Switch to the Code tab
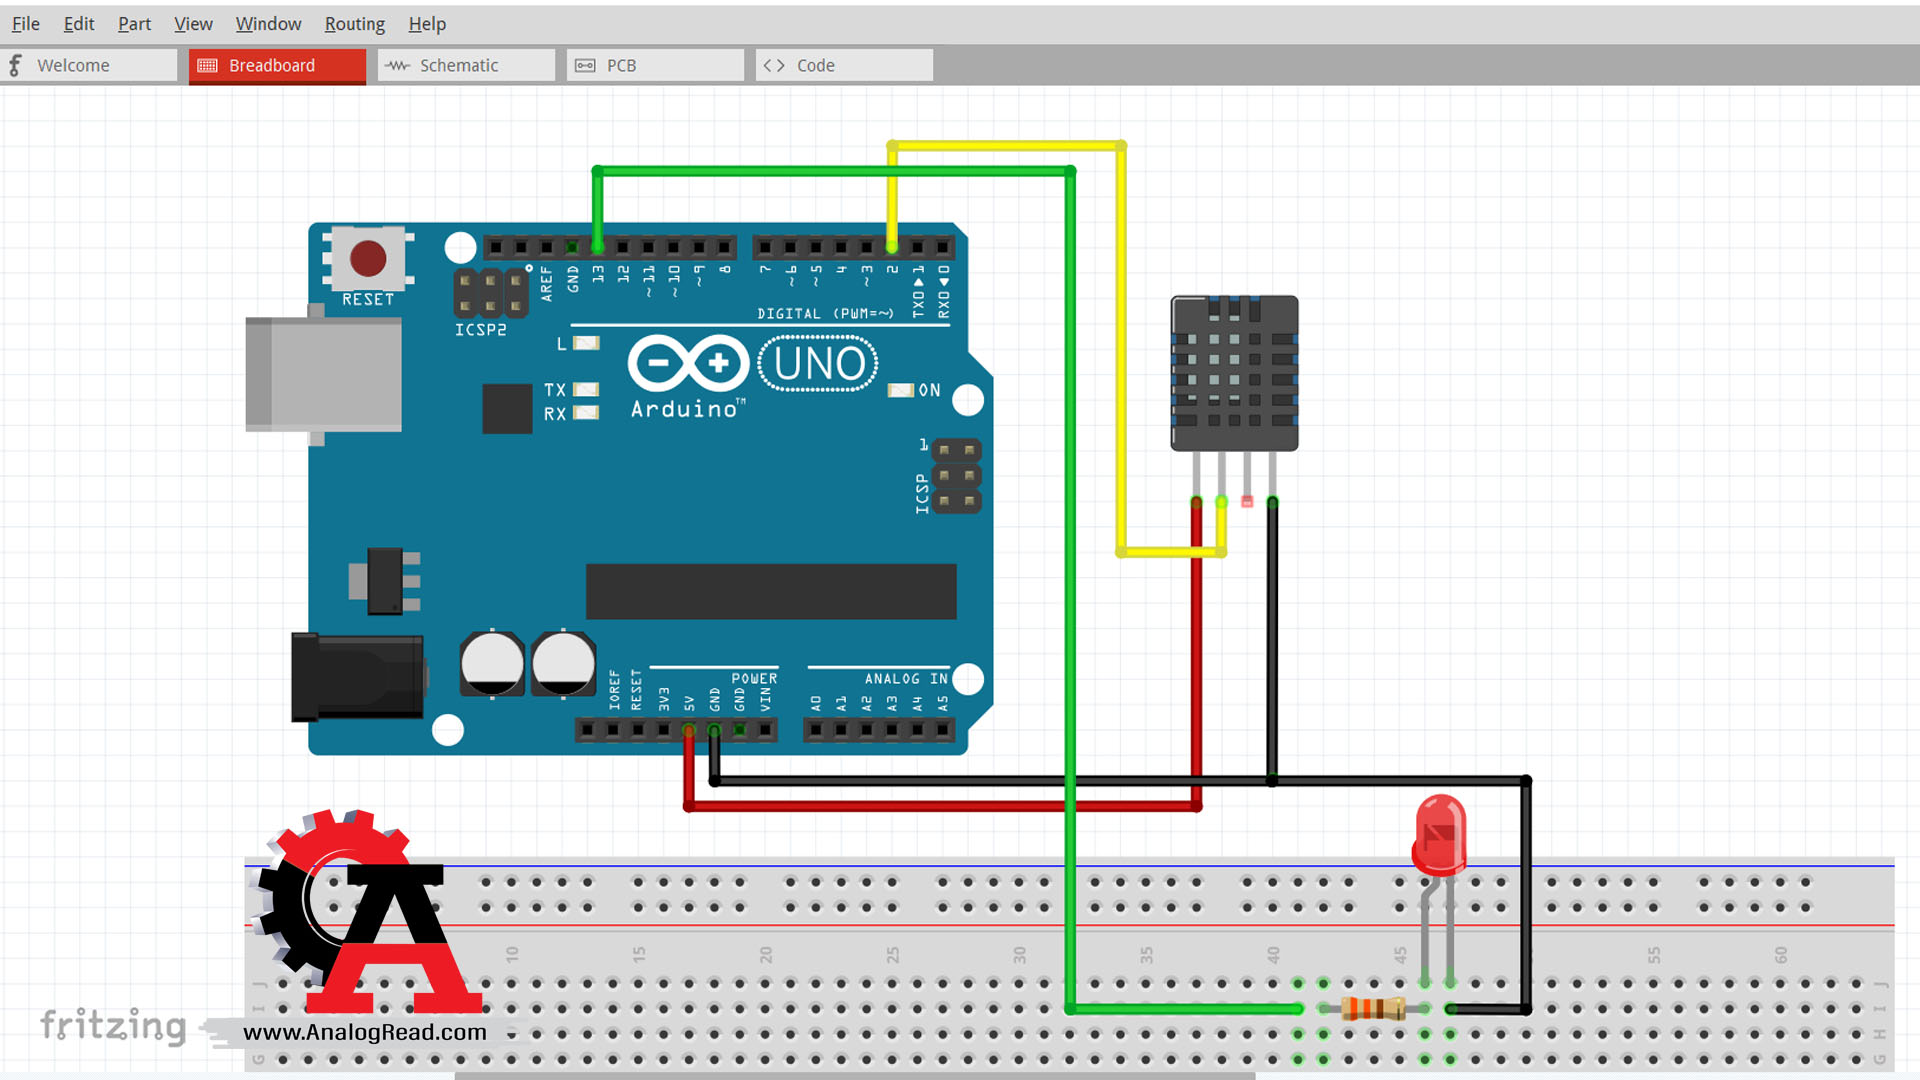The image size is (1920, 1080). (844, 65)
